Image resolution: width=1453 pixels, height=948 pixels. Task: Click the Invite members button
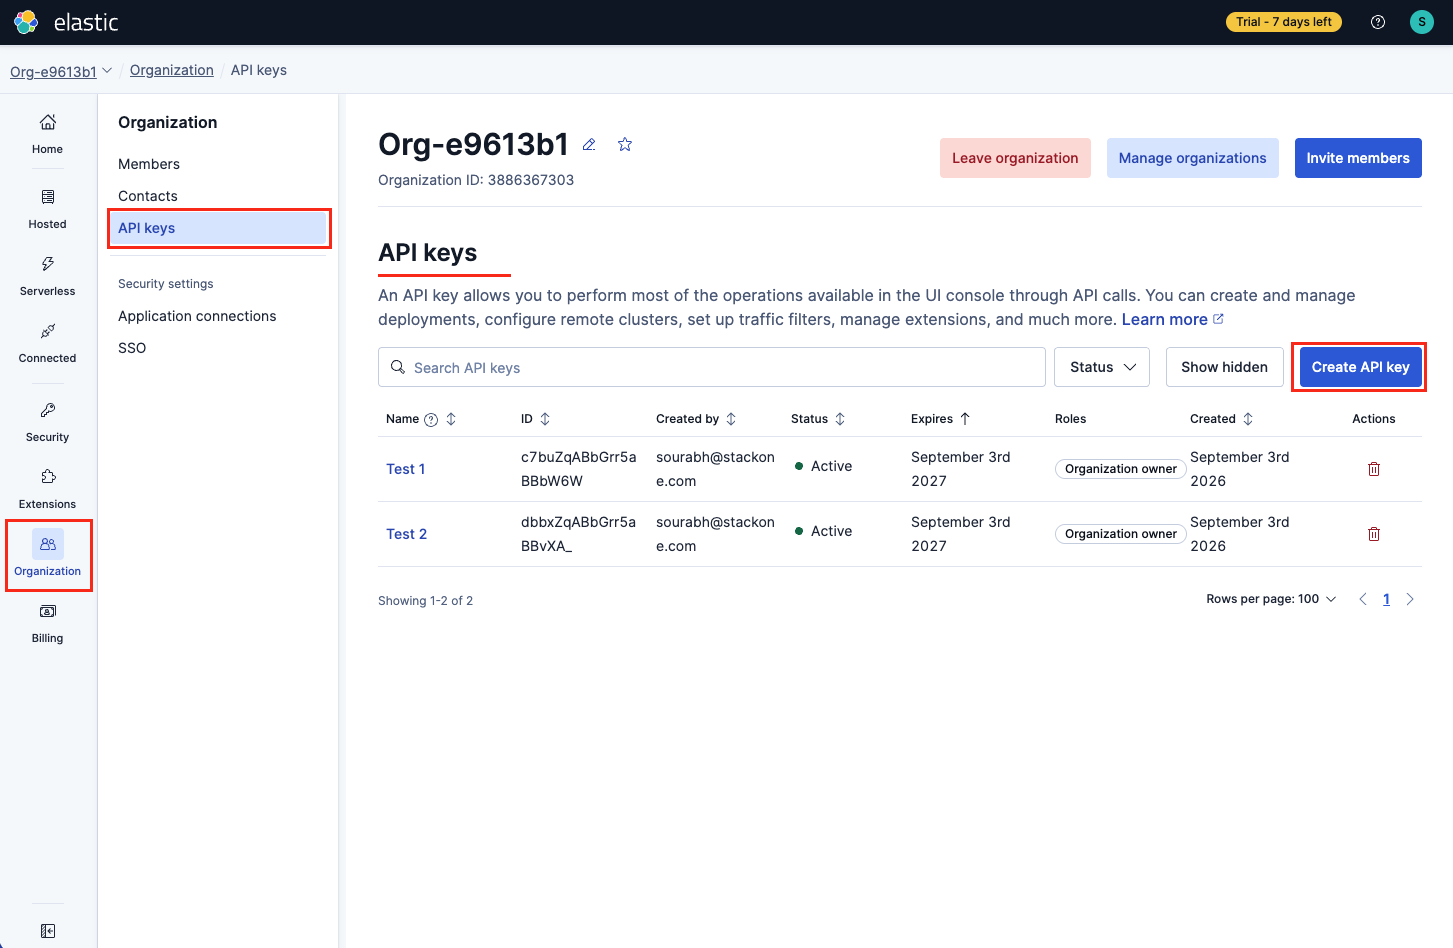coord(1358,158)
